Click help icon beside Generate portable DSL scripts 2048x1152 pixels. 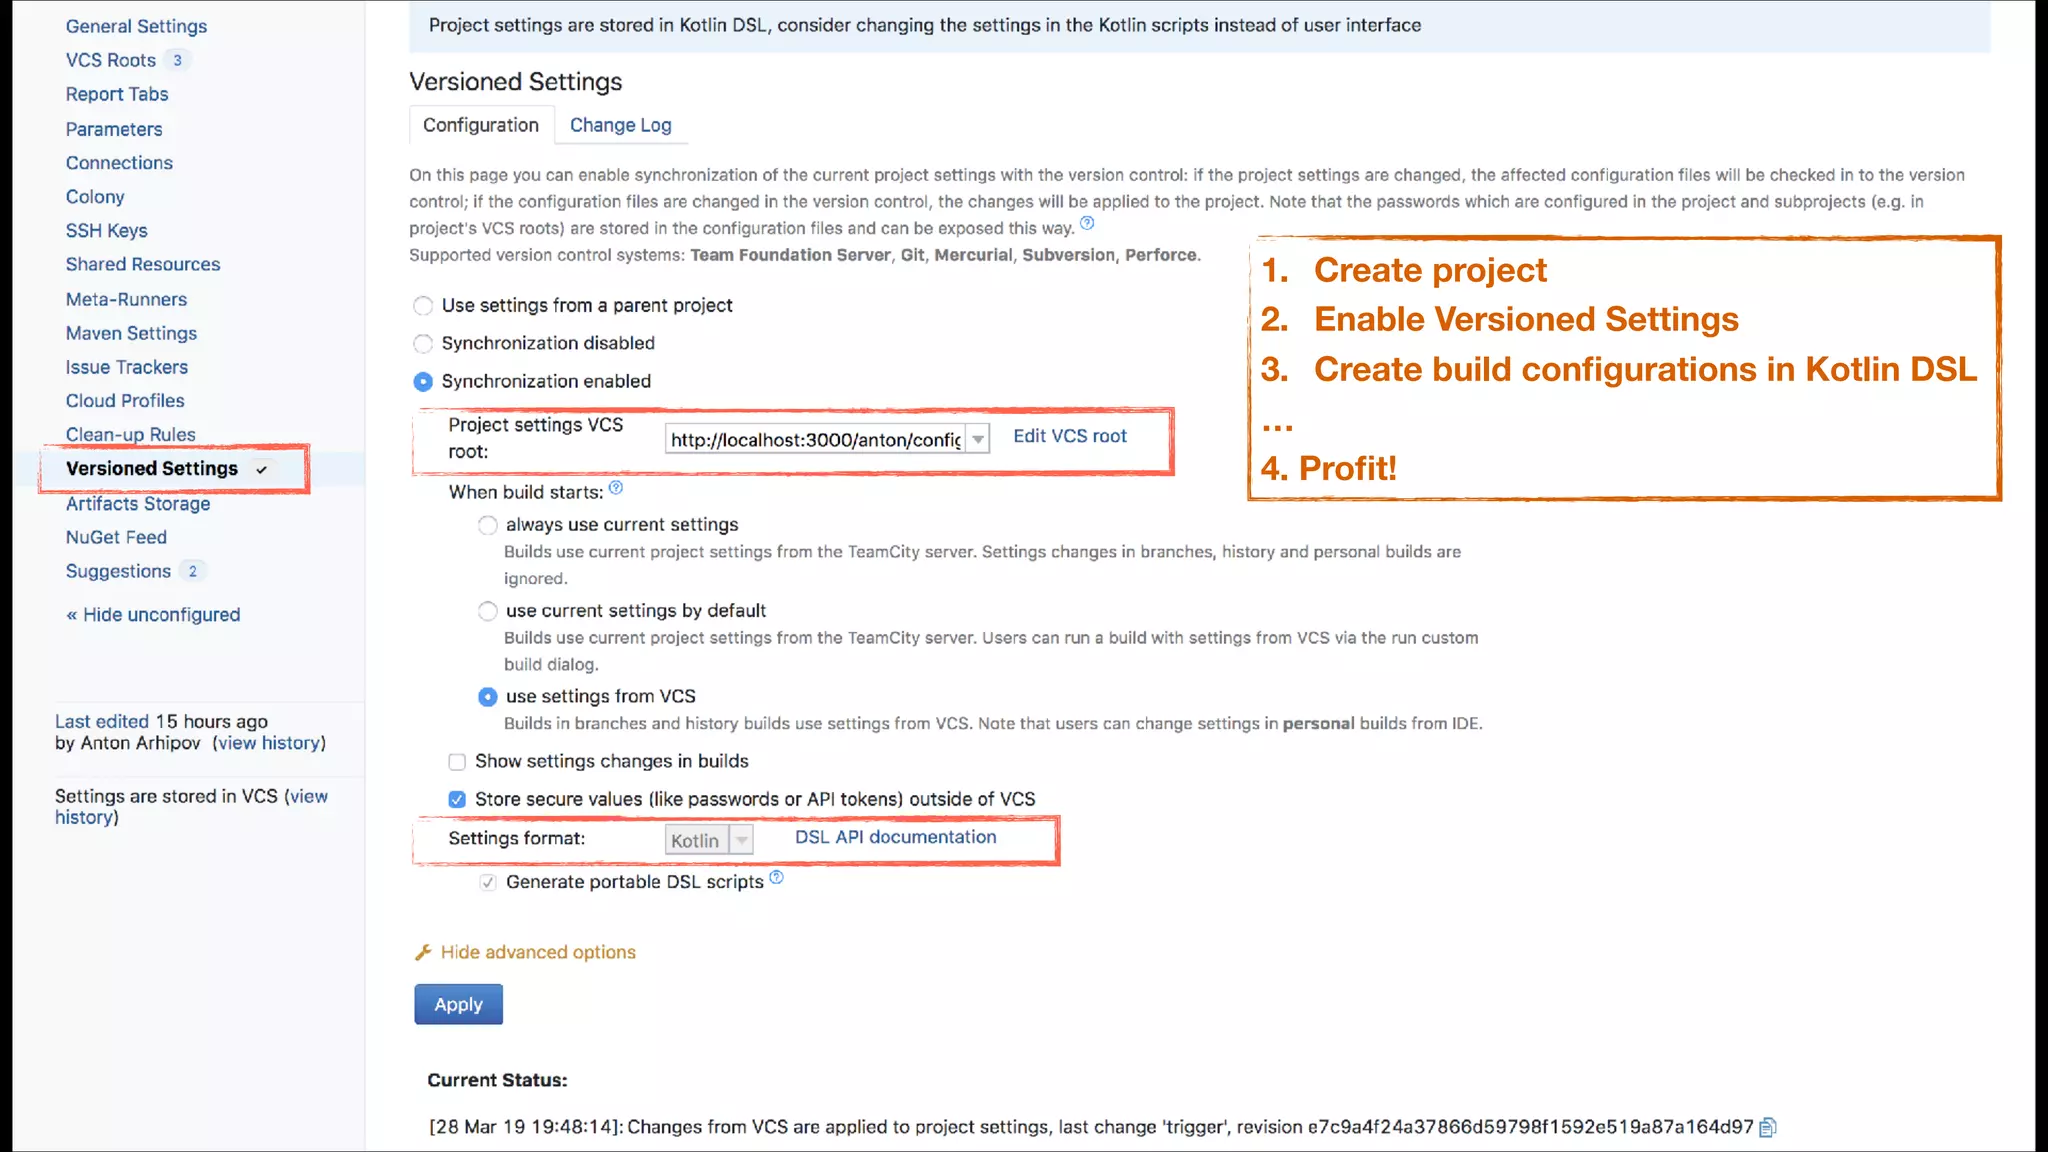pyautogui.click(x=777, y=878)
